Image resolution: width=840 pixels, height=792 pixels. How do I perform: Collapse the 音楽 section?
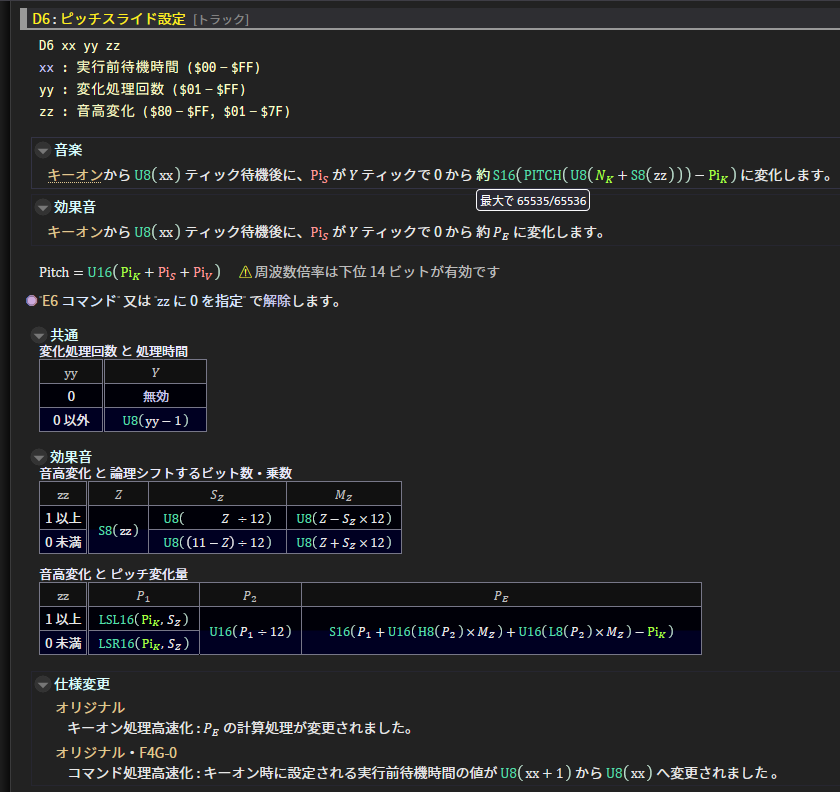pos(43,151)
